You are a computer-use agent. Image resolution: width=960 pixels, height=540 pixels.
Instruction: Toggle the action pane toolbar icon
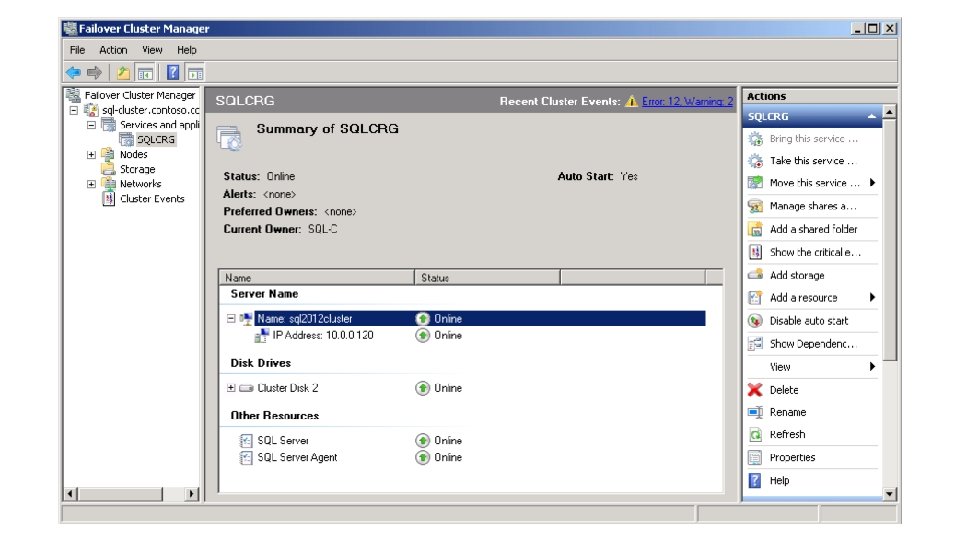click(x=195, y=73)
